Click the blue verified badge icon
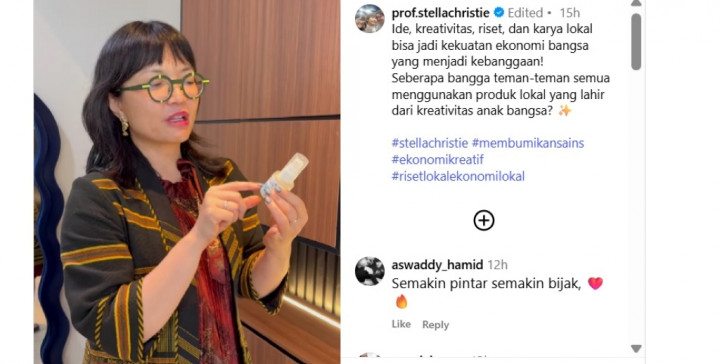The width and height of the screenshot is (720, 364). (x=499, y=12)
